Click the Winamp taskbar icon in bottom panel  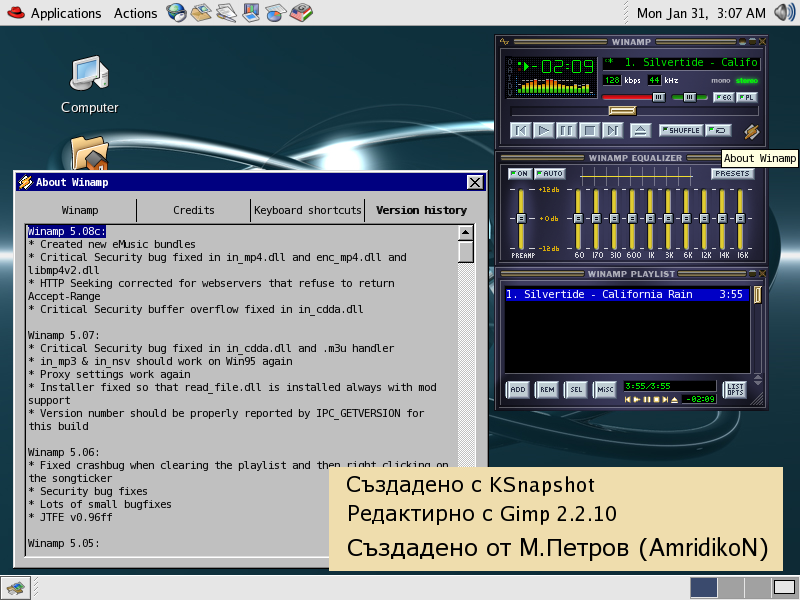point(15,588)
